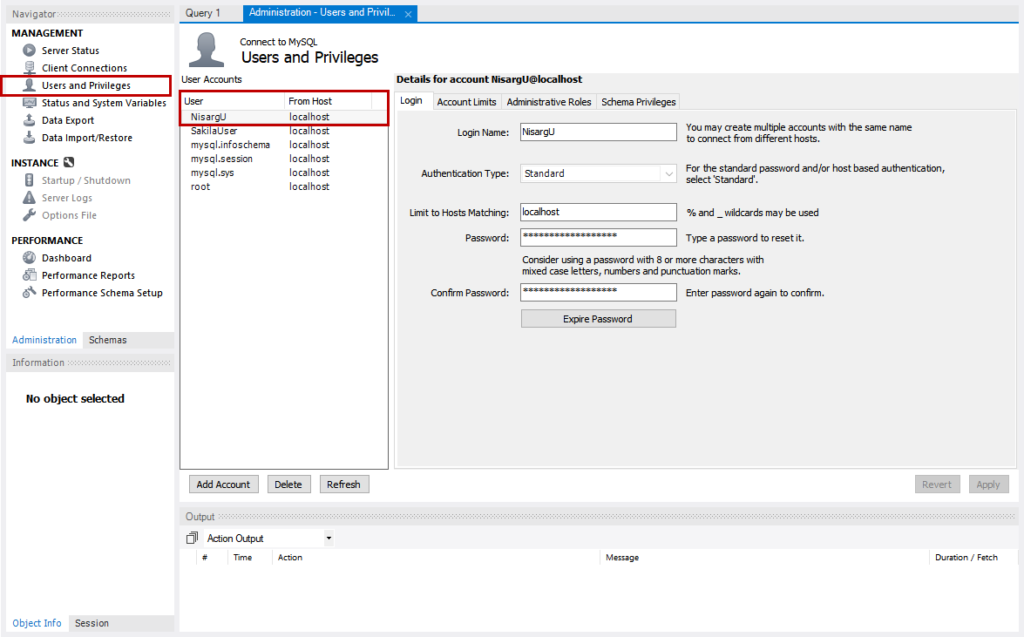
Task: Click the Login Name input field
Action: (598, 132)
